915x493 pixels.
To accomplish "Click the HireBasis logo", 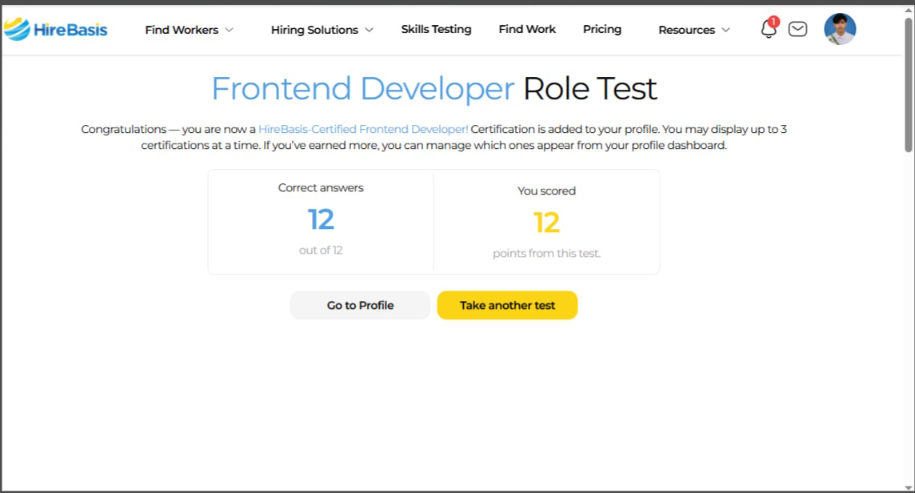I will tap(55, 29).
